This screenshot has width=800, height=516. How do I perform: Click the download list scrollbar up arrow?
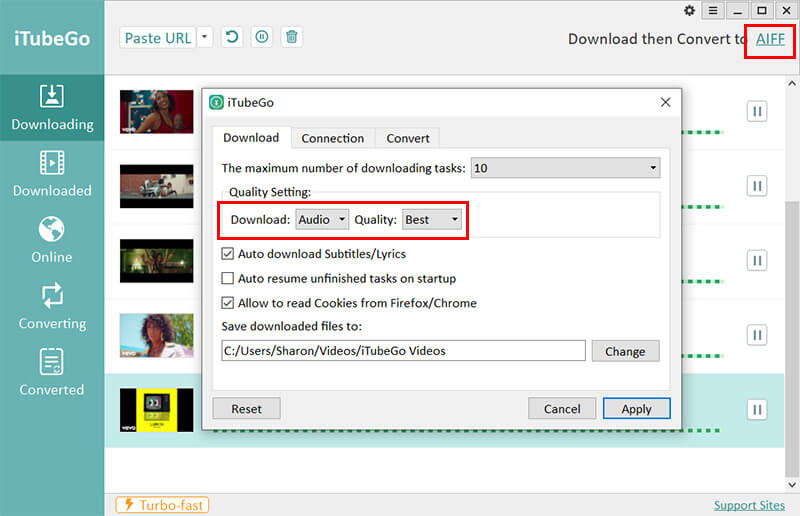792,83
